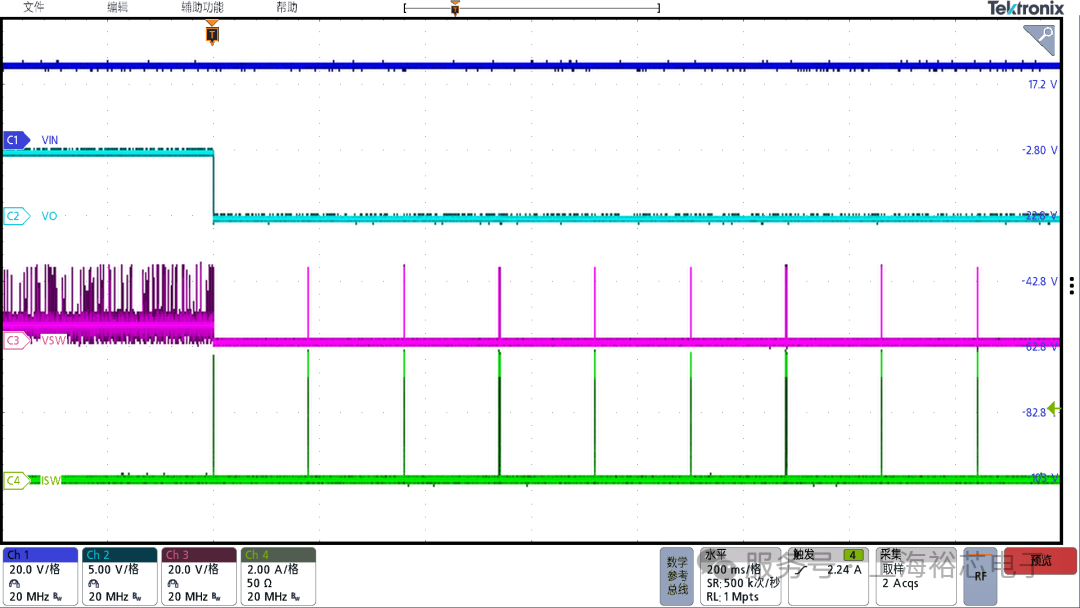Screen dimensions: 1080x608
Task: Click the Ch 2 bandwidth limit icon
Action: 137,597
